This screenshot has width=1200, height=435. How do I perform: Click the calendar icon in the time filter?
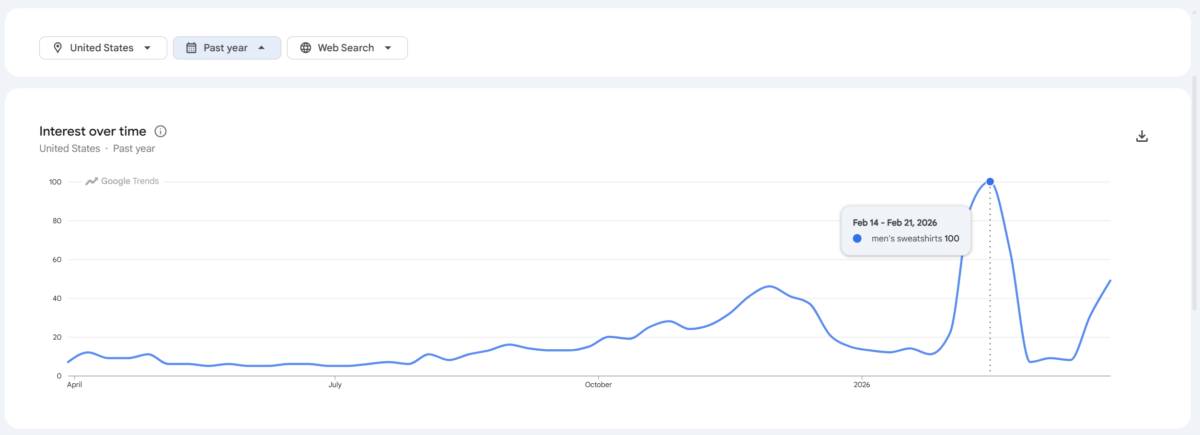tap(191, 48)
